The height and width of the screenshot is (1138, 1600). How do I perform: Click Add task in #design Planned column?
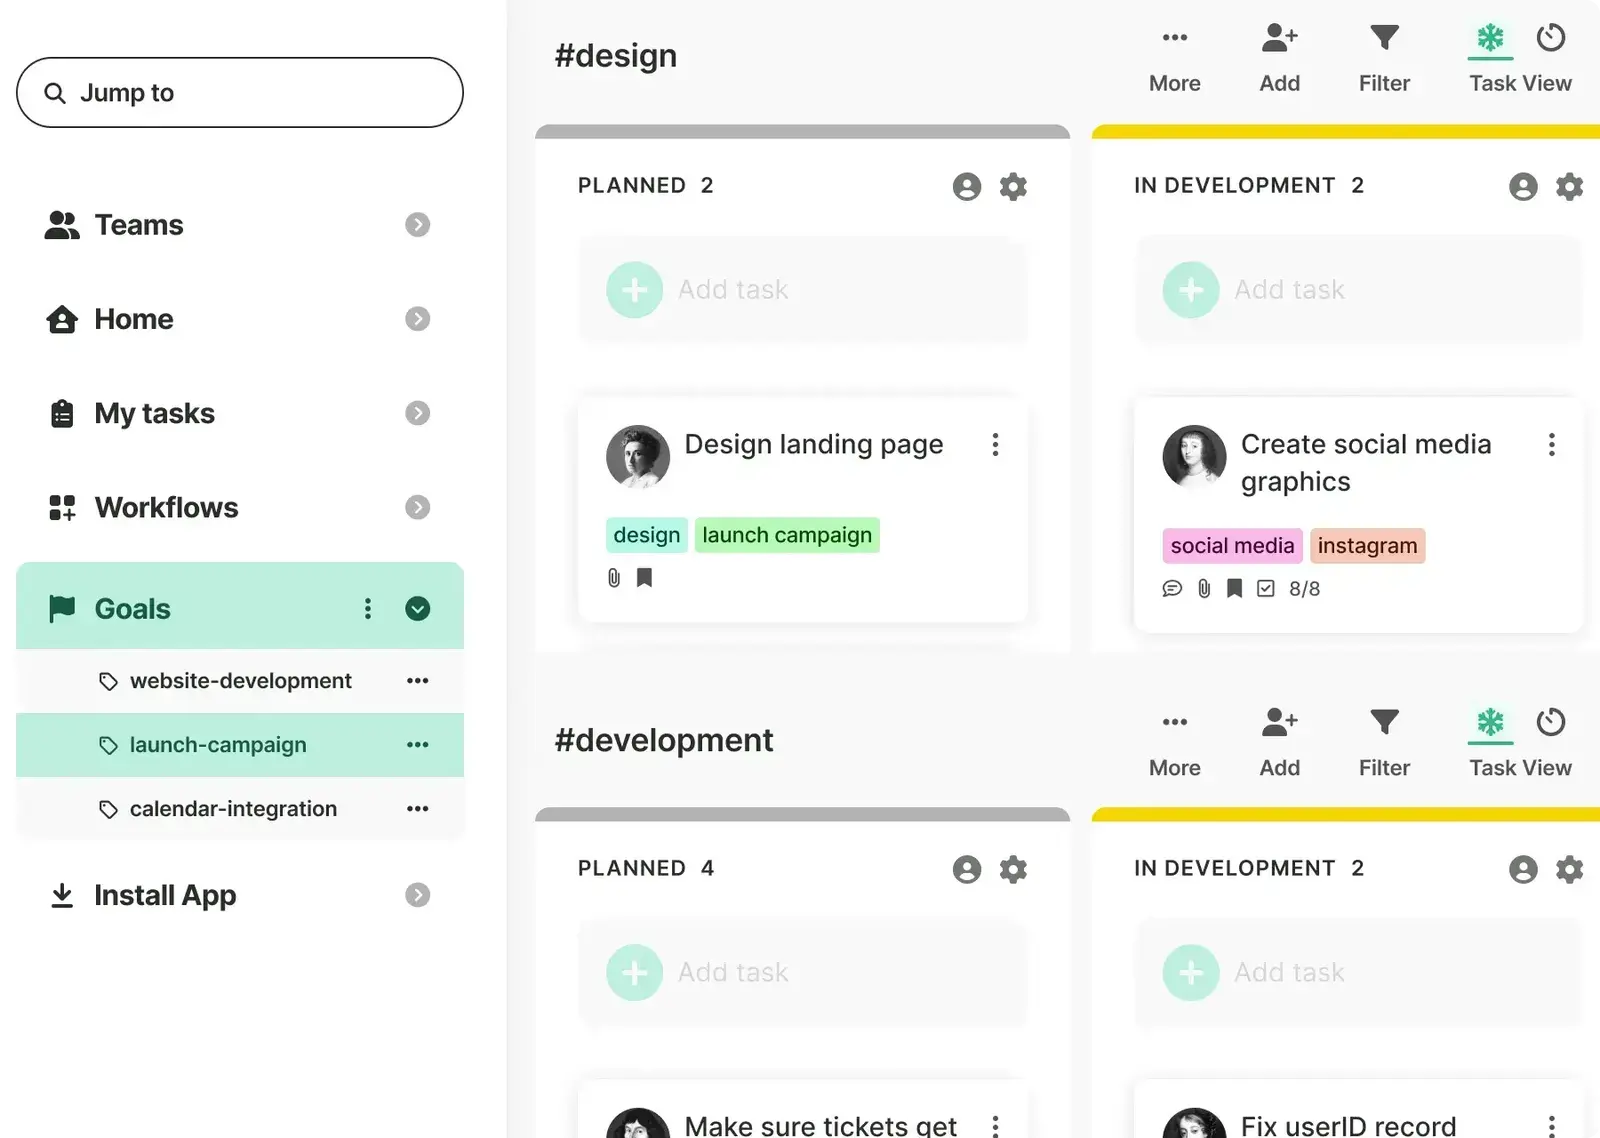click(733, 290)
